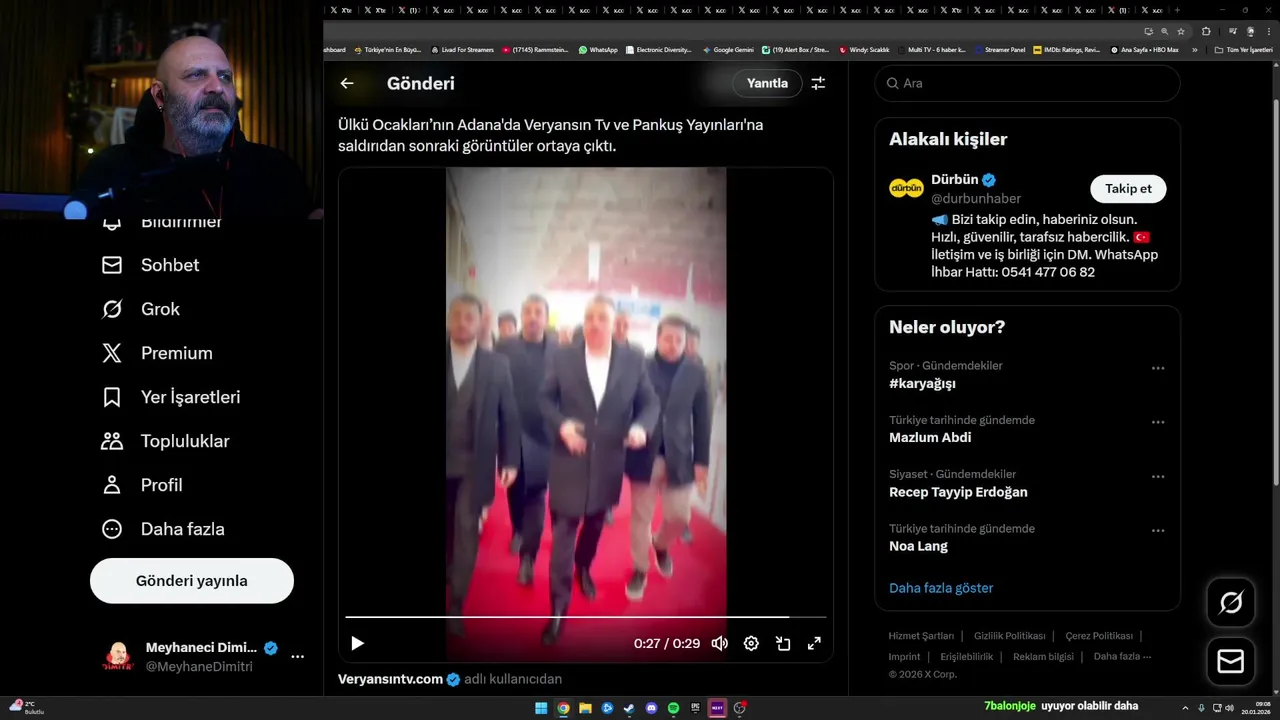The image size is (1280, 720).
Task: Open Yer İşaretleri bookmarks
Action: pyautogui.click(x=171, y=397)
